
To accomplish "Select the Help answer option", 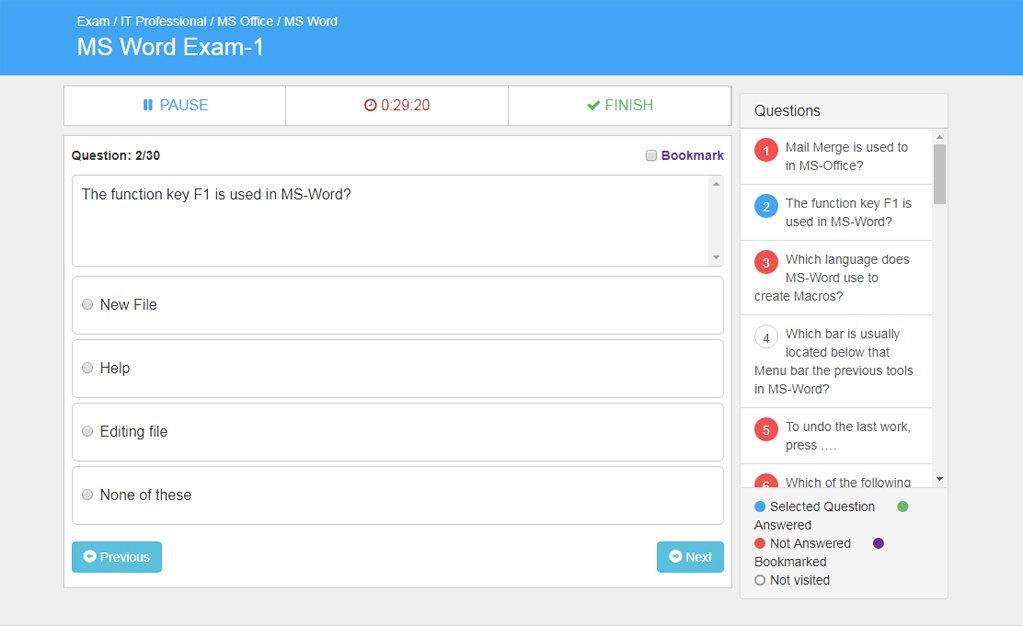I will (397, 368).
